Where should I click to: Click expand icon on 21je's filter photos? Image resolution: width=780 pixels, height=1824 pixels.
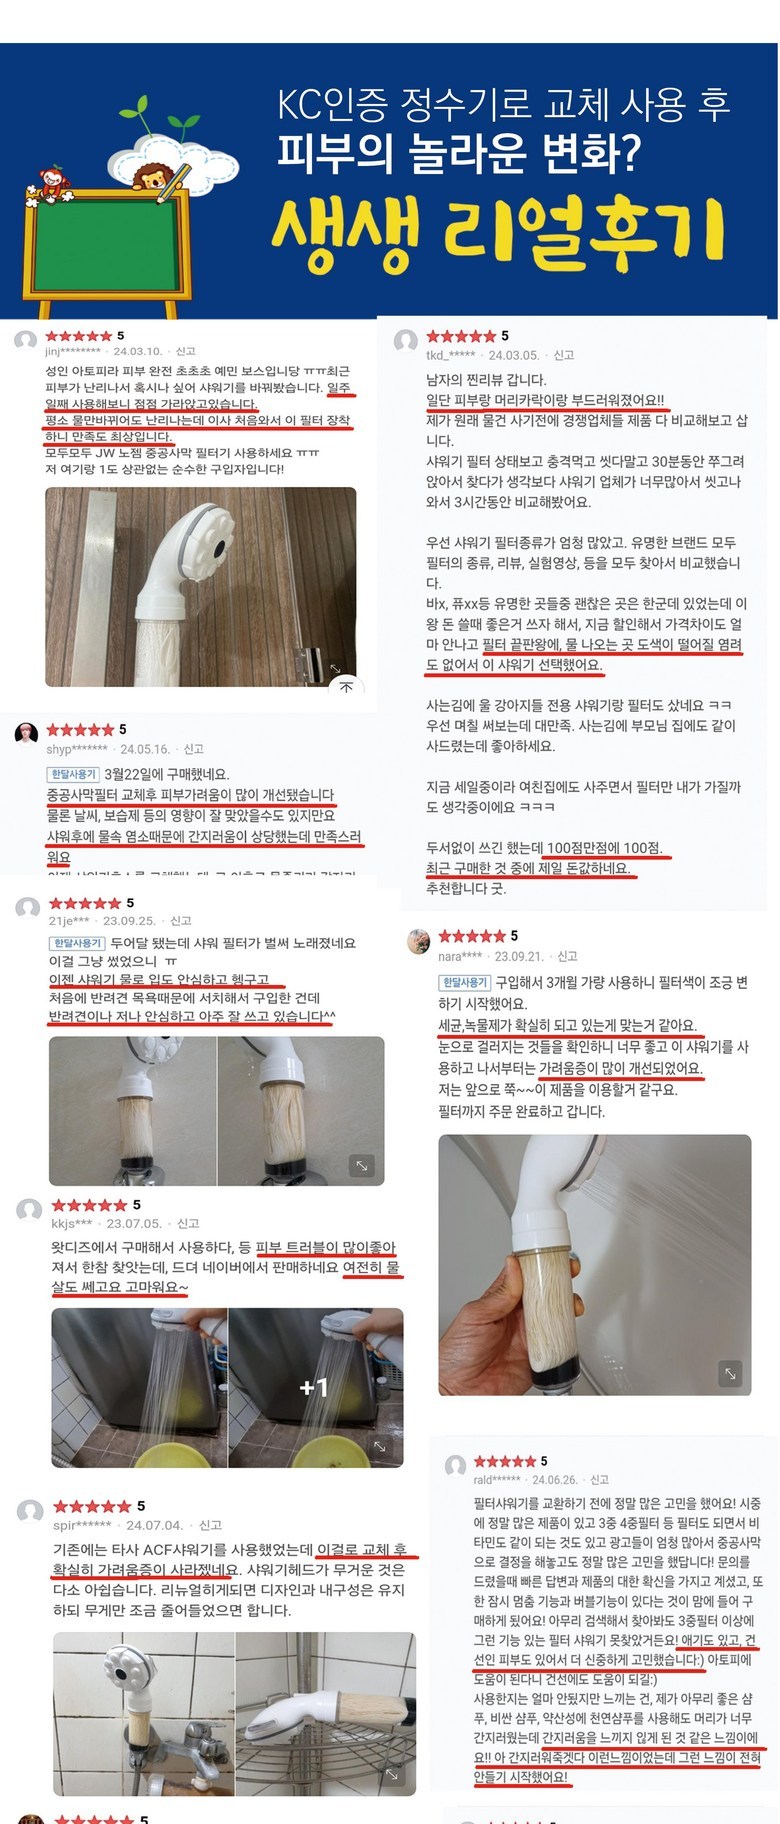click(x=361, y=1165)
